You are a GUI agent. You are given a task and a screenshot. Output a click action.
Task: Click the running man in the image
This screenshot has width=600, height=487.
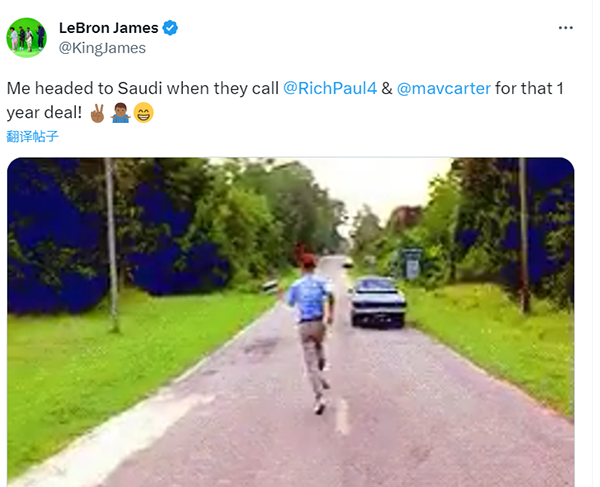click(311, 331)
